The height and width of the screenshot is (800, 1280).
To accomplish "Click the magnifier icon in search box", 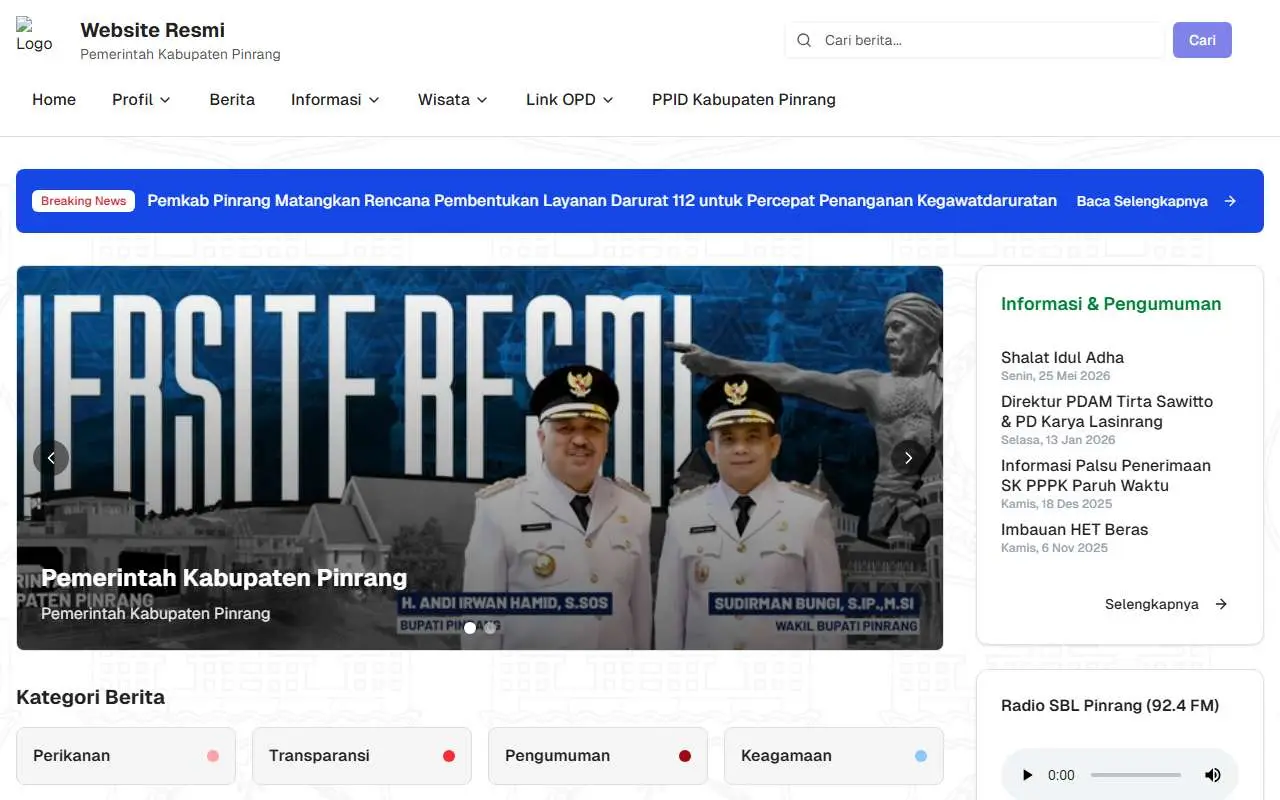I will [x=804, y=40].
